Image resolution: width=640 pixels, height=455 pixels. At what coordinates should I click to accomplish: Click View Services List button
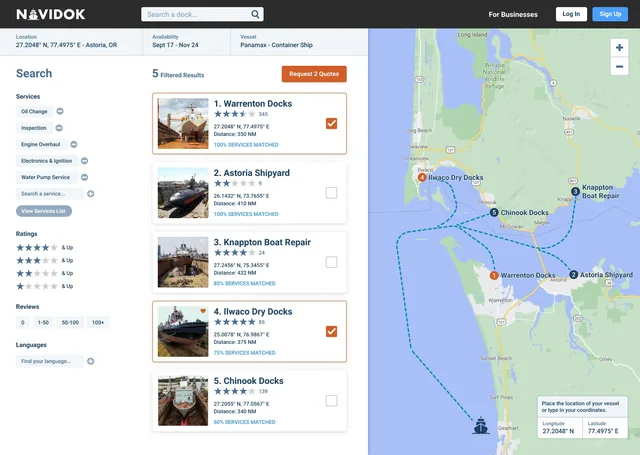coord(44,211)
